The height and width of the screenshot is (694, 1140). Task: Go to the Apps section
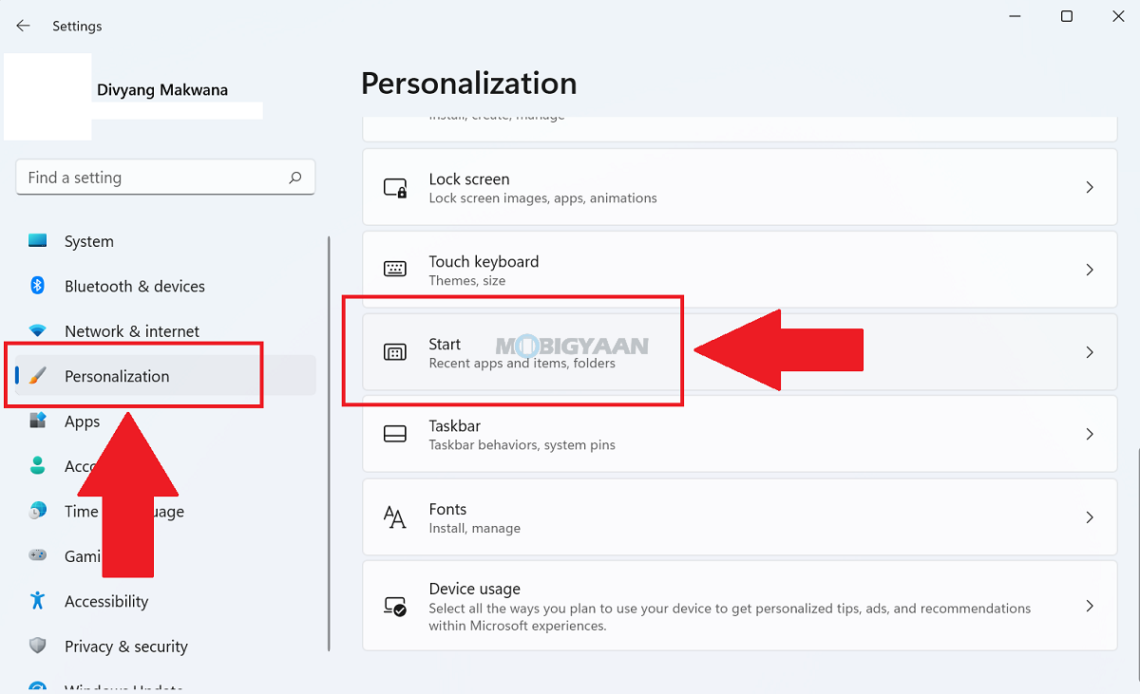(82, 421)
